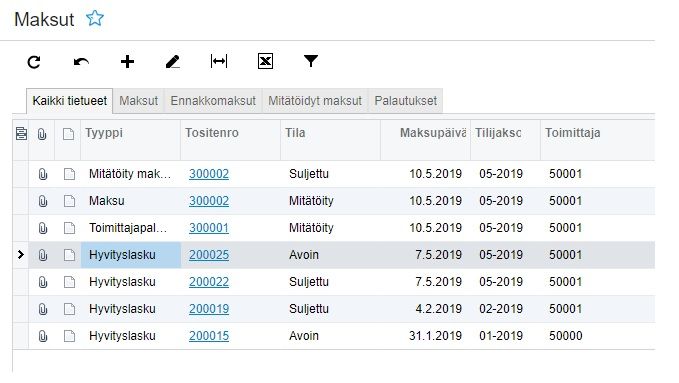The height and width of the screenshot is (383, 679).
Task: Mark Maksut as favorite with star
Action: pyautogui.click(x=95, y=18)
